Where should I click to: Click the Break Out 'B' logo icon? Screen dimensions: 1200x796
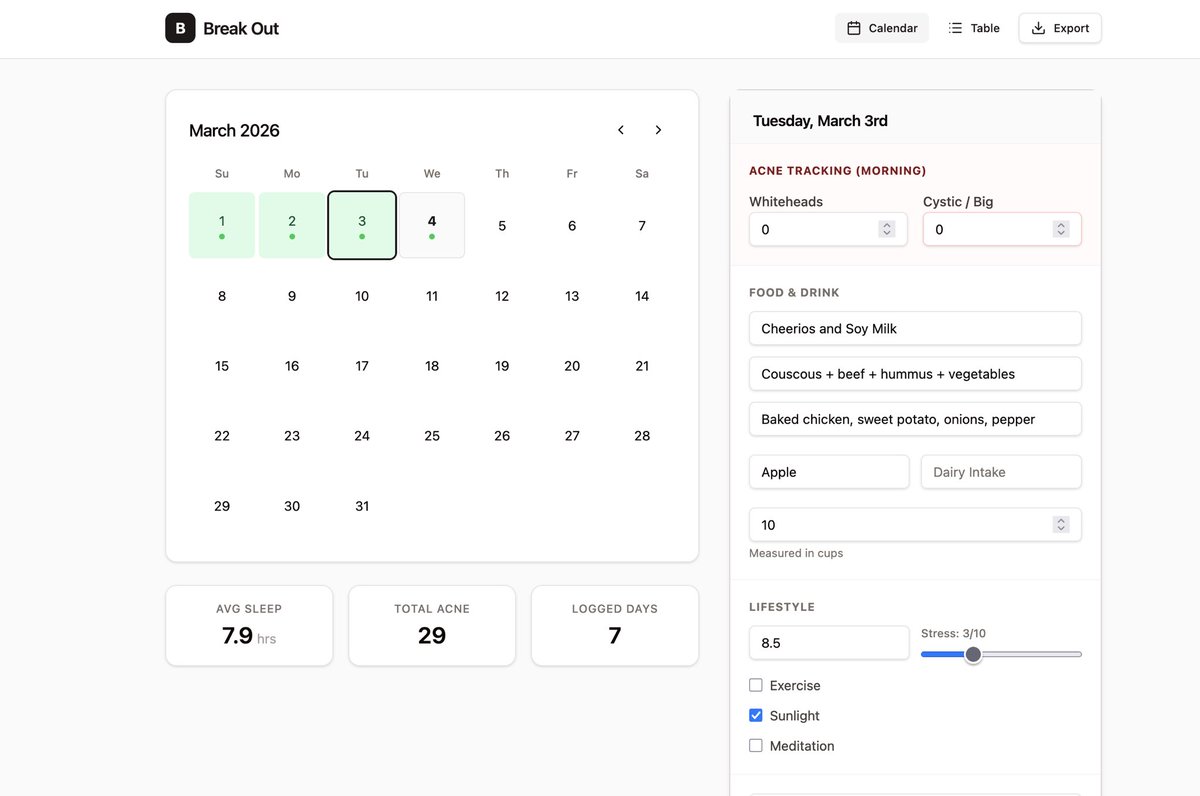(180, 28)
